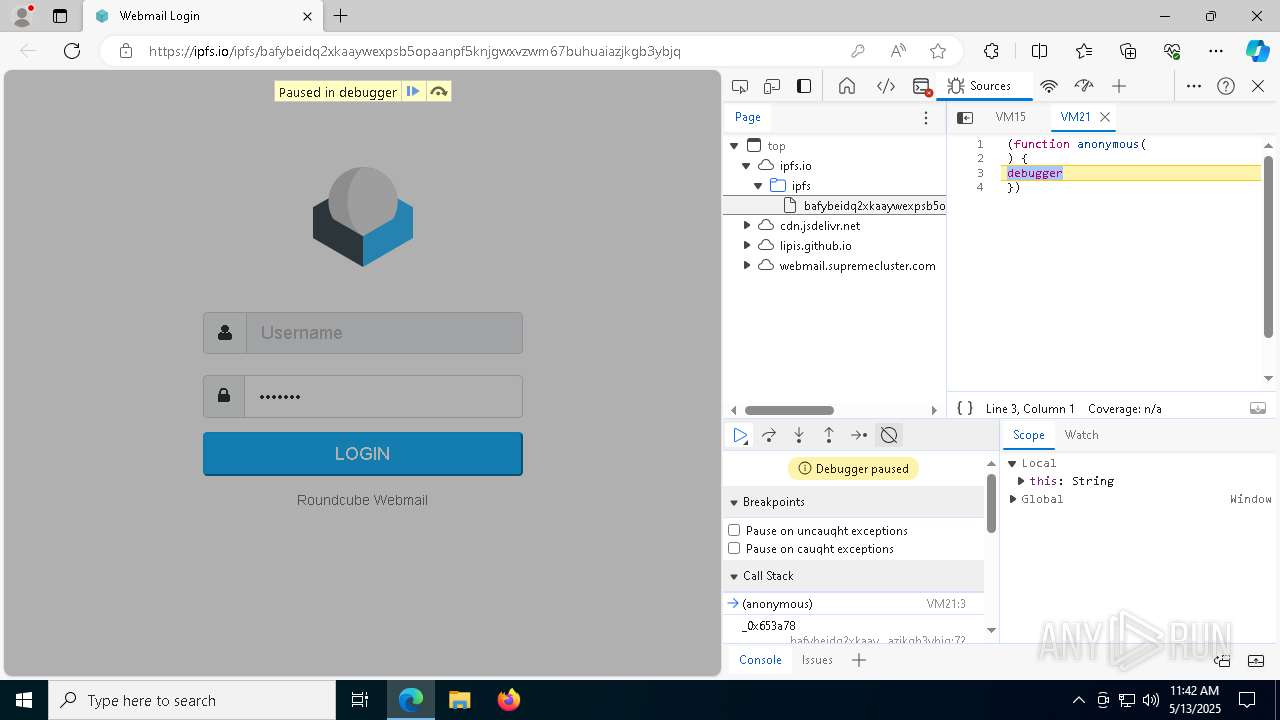
Task: Switch to VM15 file tab
Action: coord(1011,117)
